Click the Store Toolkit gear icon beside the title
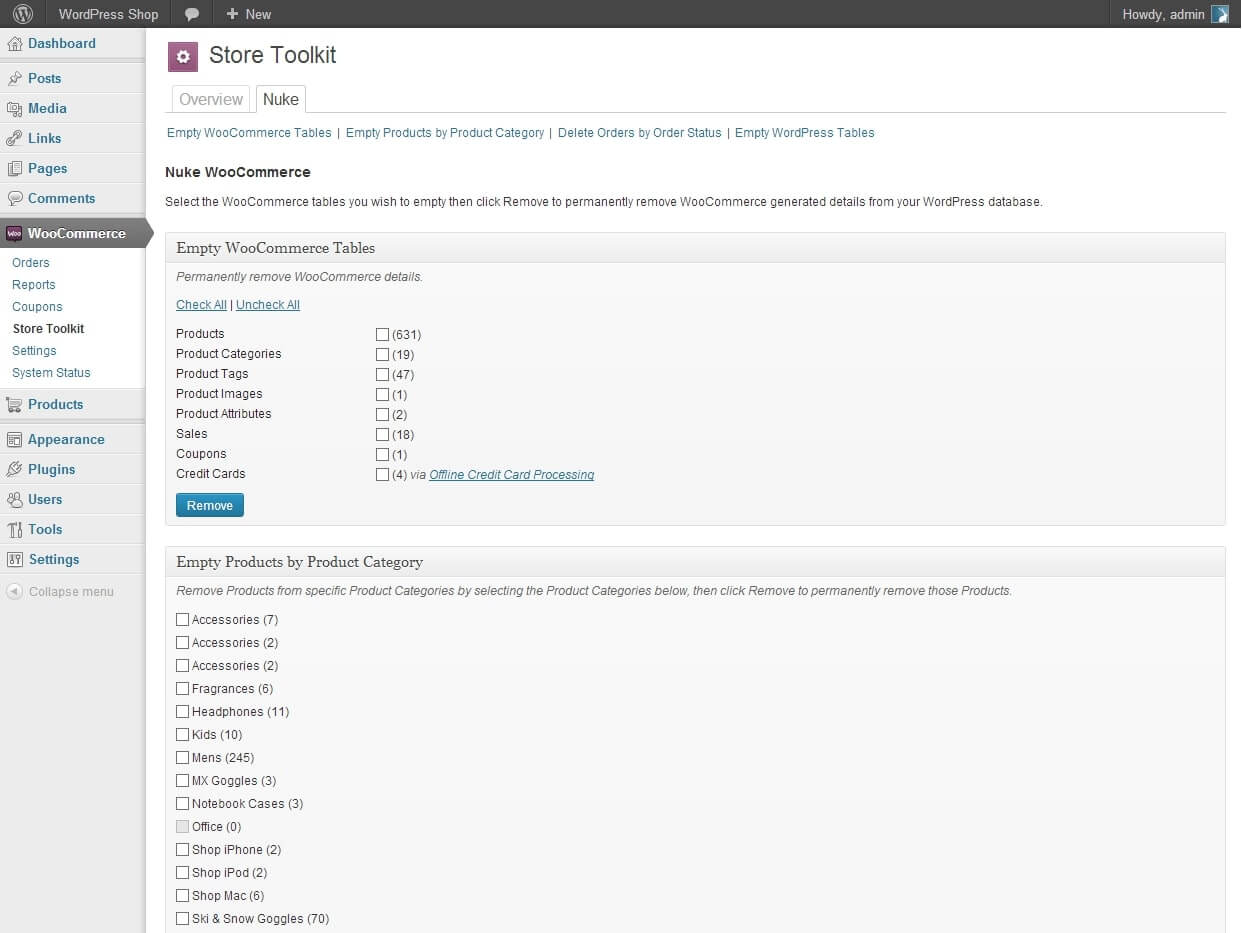Screen dimensions: 1242x933 point(182,56)
